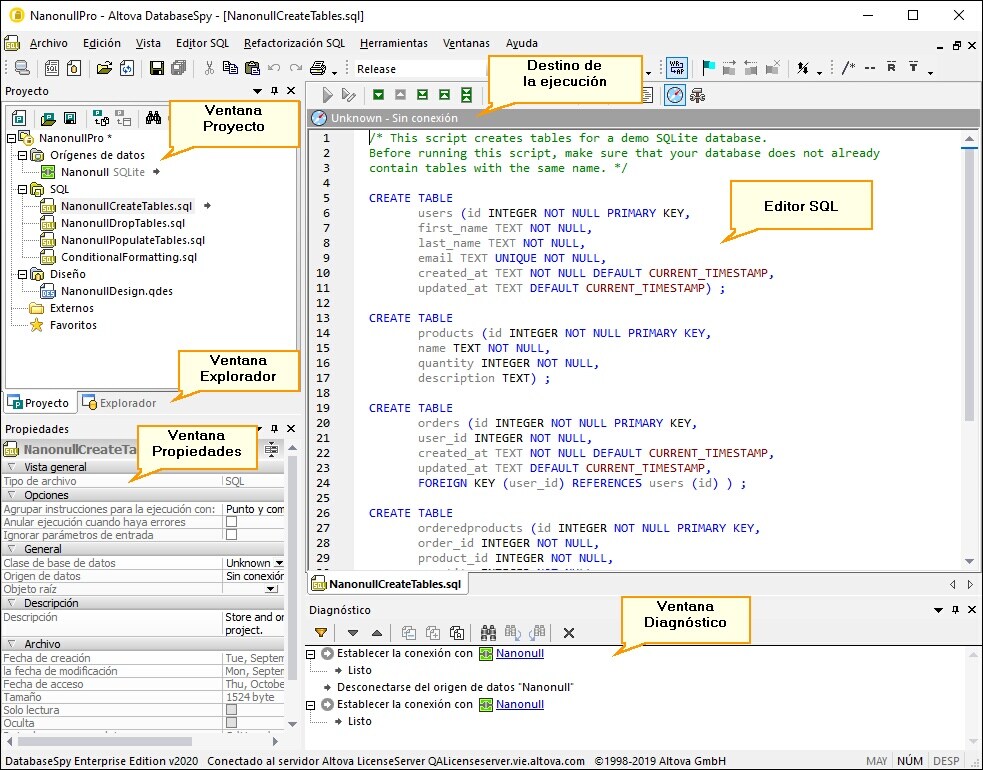This screenshot has width=983, height=770.
Task: Click the Select entire statement icon
Action: [466, 95]
